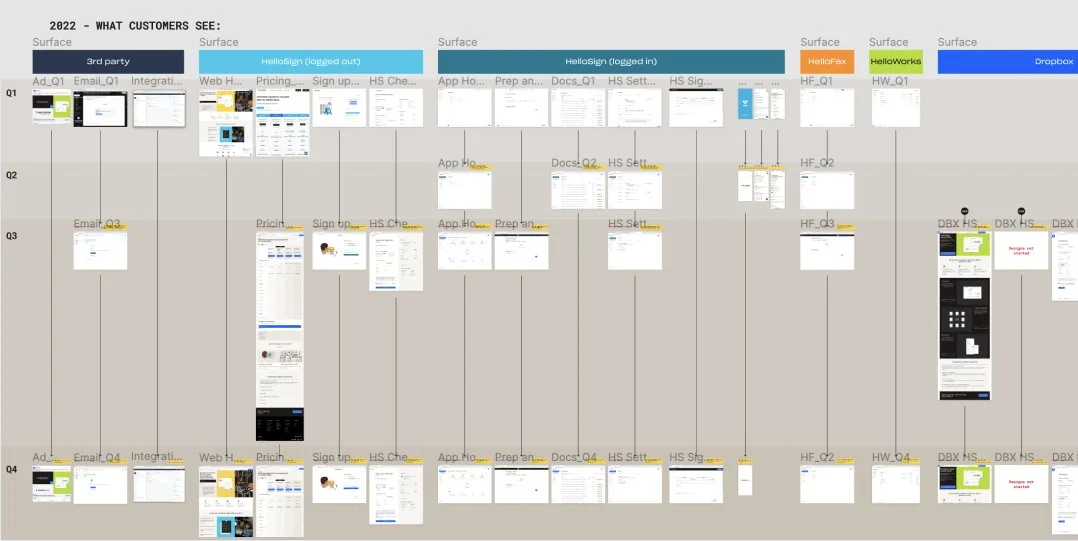Viewport: 1078px width, 541px height.
Task: Open the Q4 App Ho... frame thumbnail
Action: [x=465, y=485]
